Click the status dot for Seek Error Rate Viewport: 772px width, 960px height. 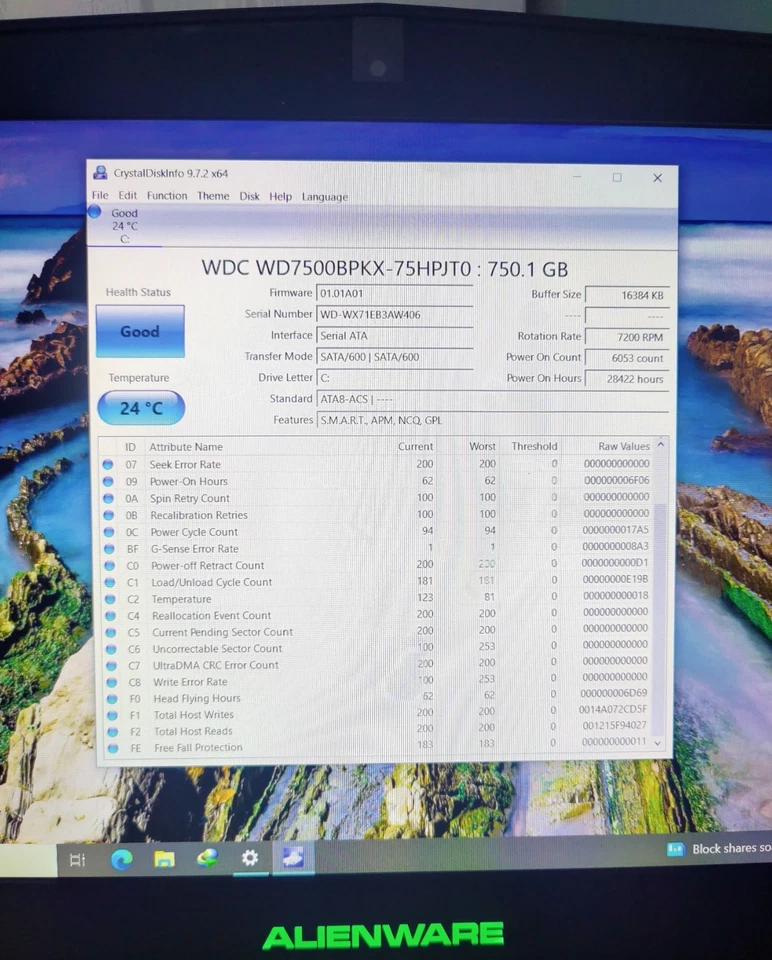[x=108, y=465]
